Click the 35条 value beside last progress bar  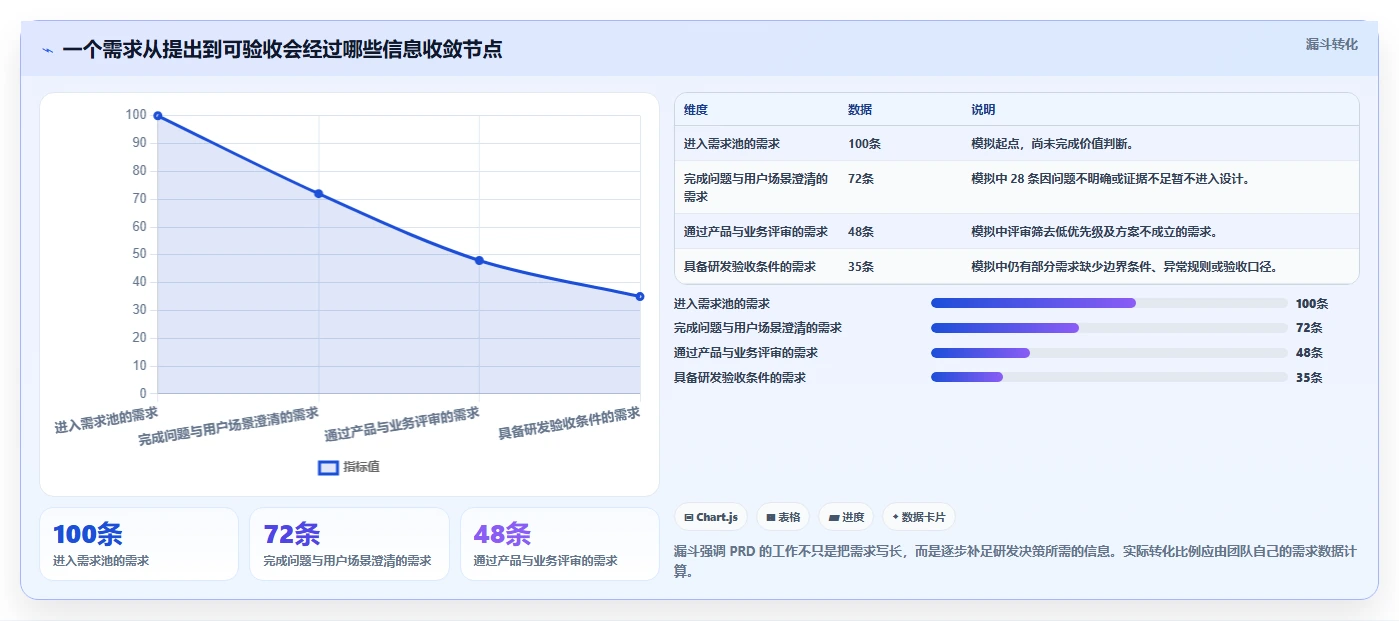click(x=1309, y=378)
